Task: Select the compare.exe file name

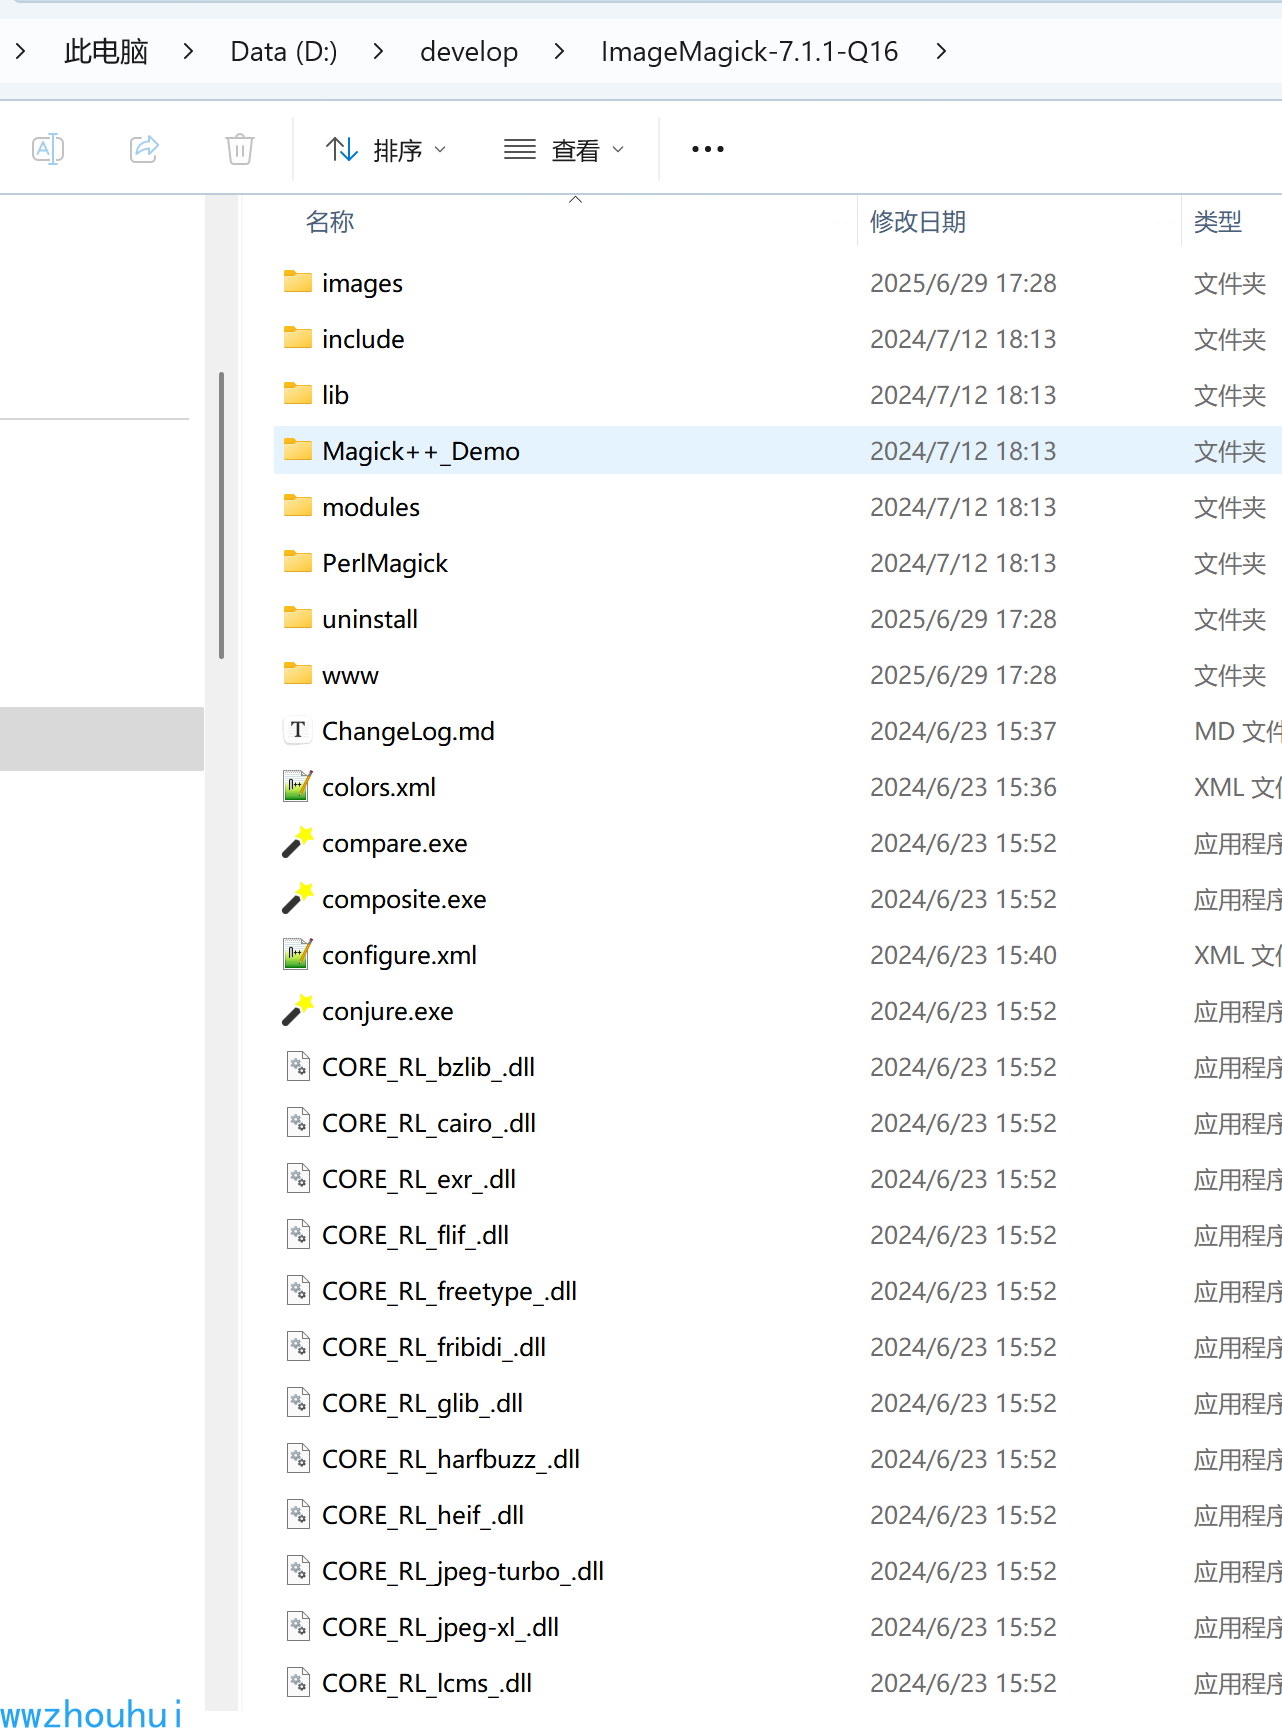Action: (395, 843)
